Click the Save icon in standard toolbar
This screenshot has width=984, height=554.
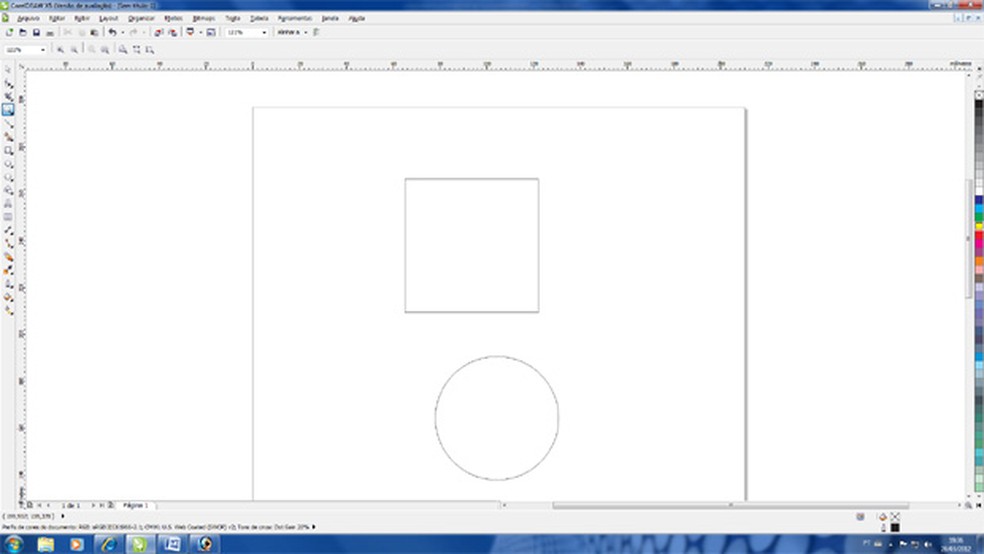click(x=36, y=32)
